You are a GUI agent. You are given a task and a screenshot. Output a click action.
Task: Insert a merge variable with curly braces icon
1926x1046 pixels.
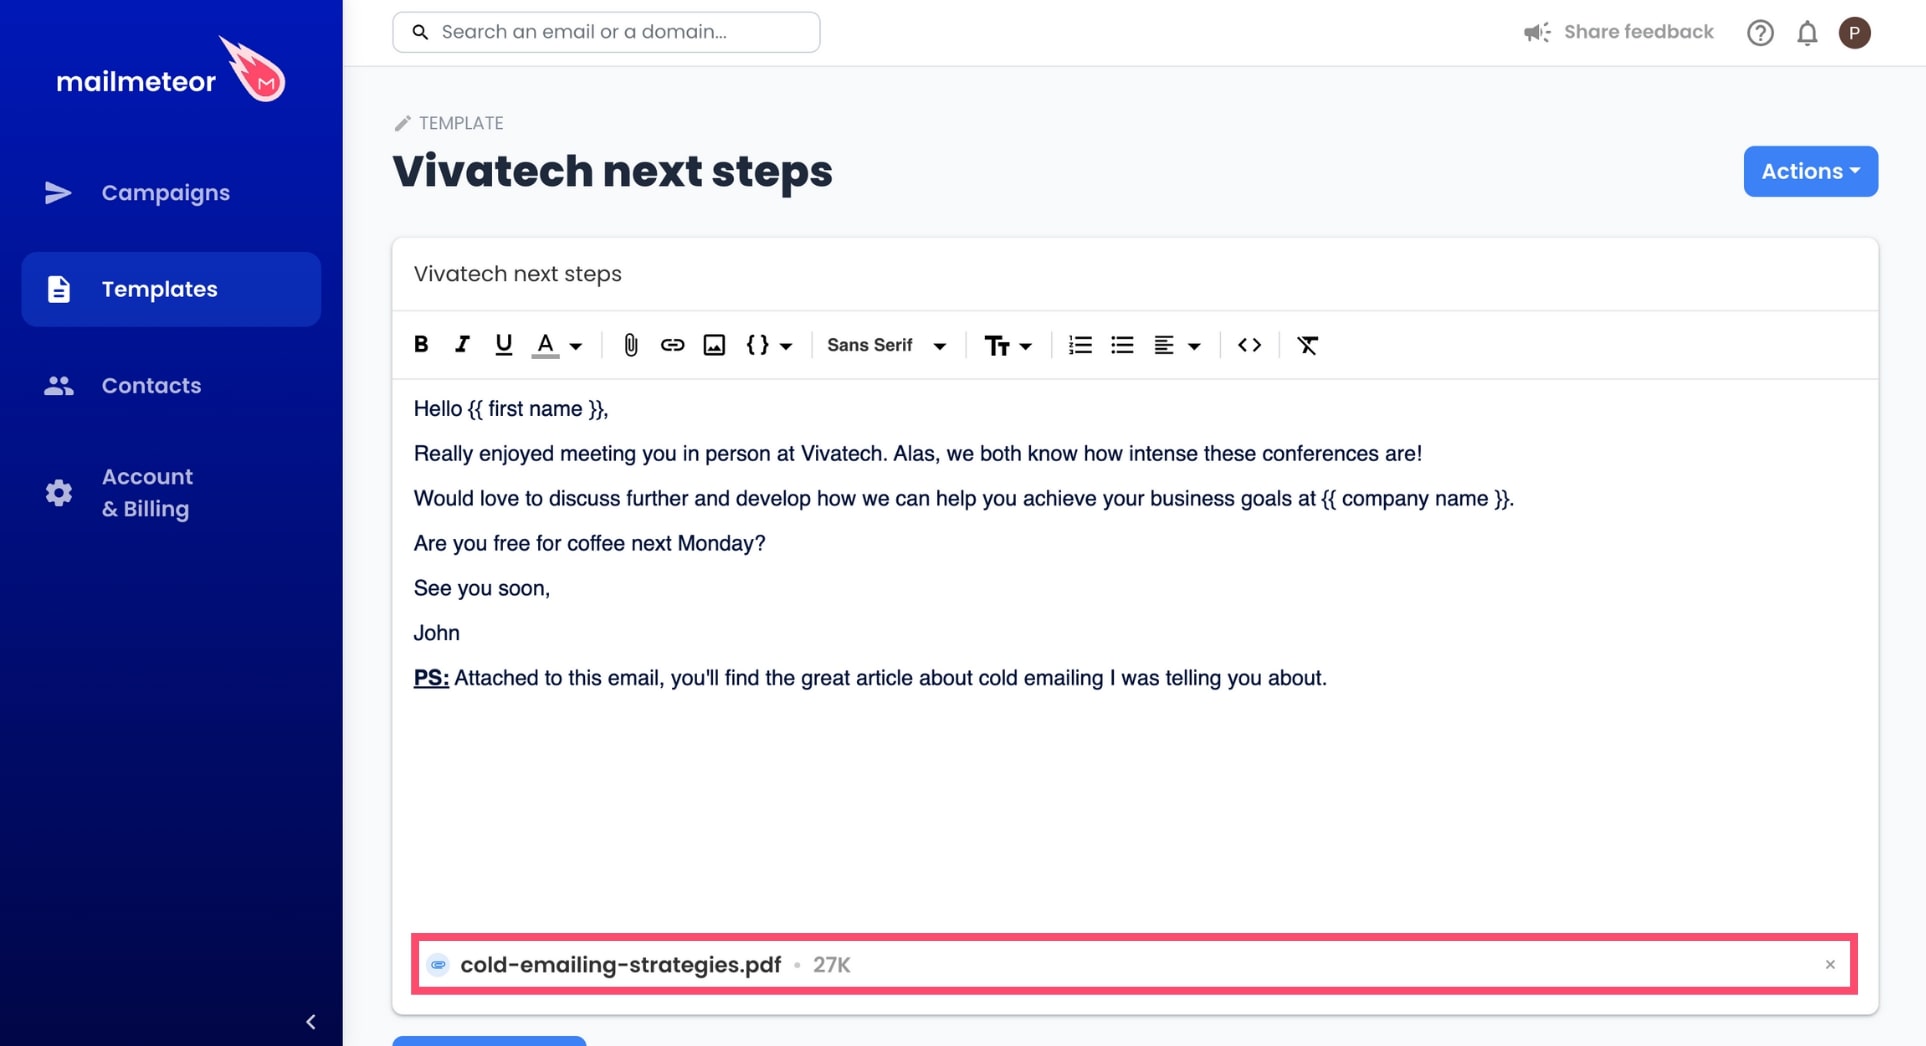(758, 345)
